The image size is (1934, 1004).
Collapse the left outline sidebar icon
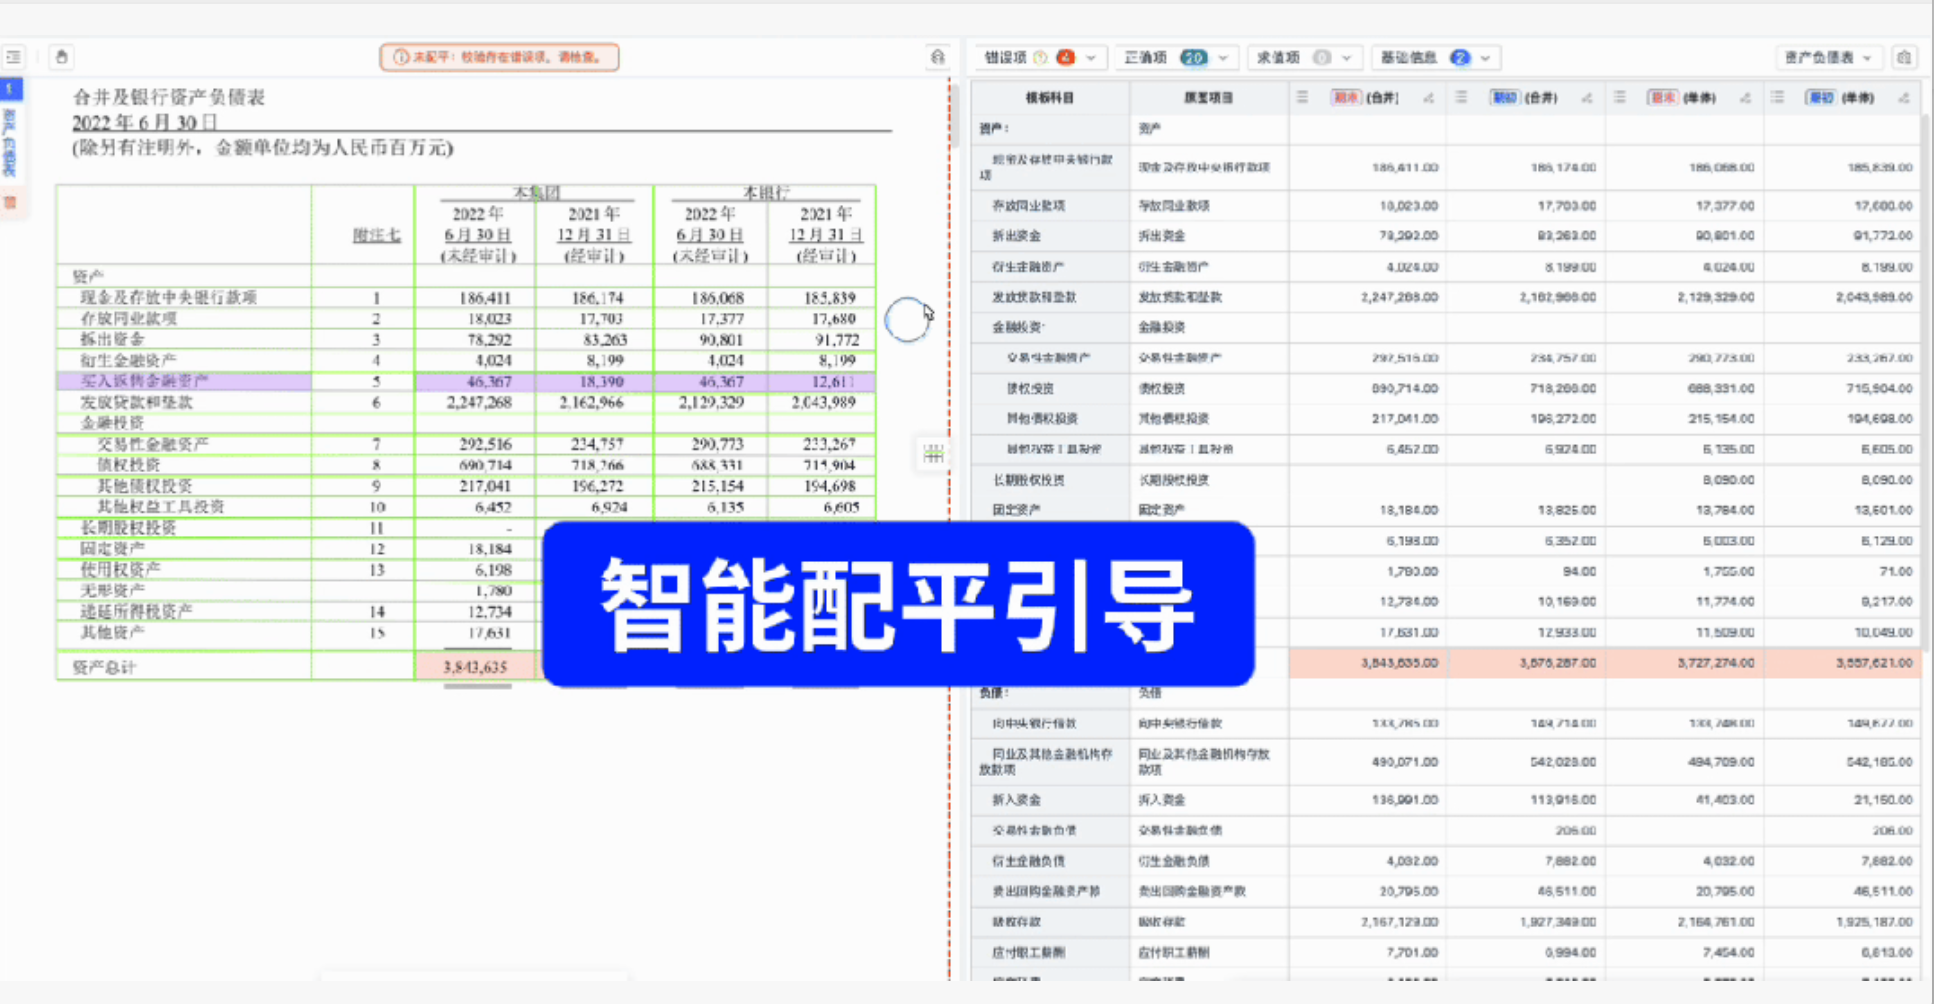coord(14,57)
